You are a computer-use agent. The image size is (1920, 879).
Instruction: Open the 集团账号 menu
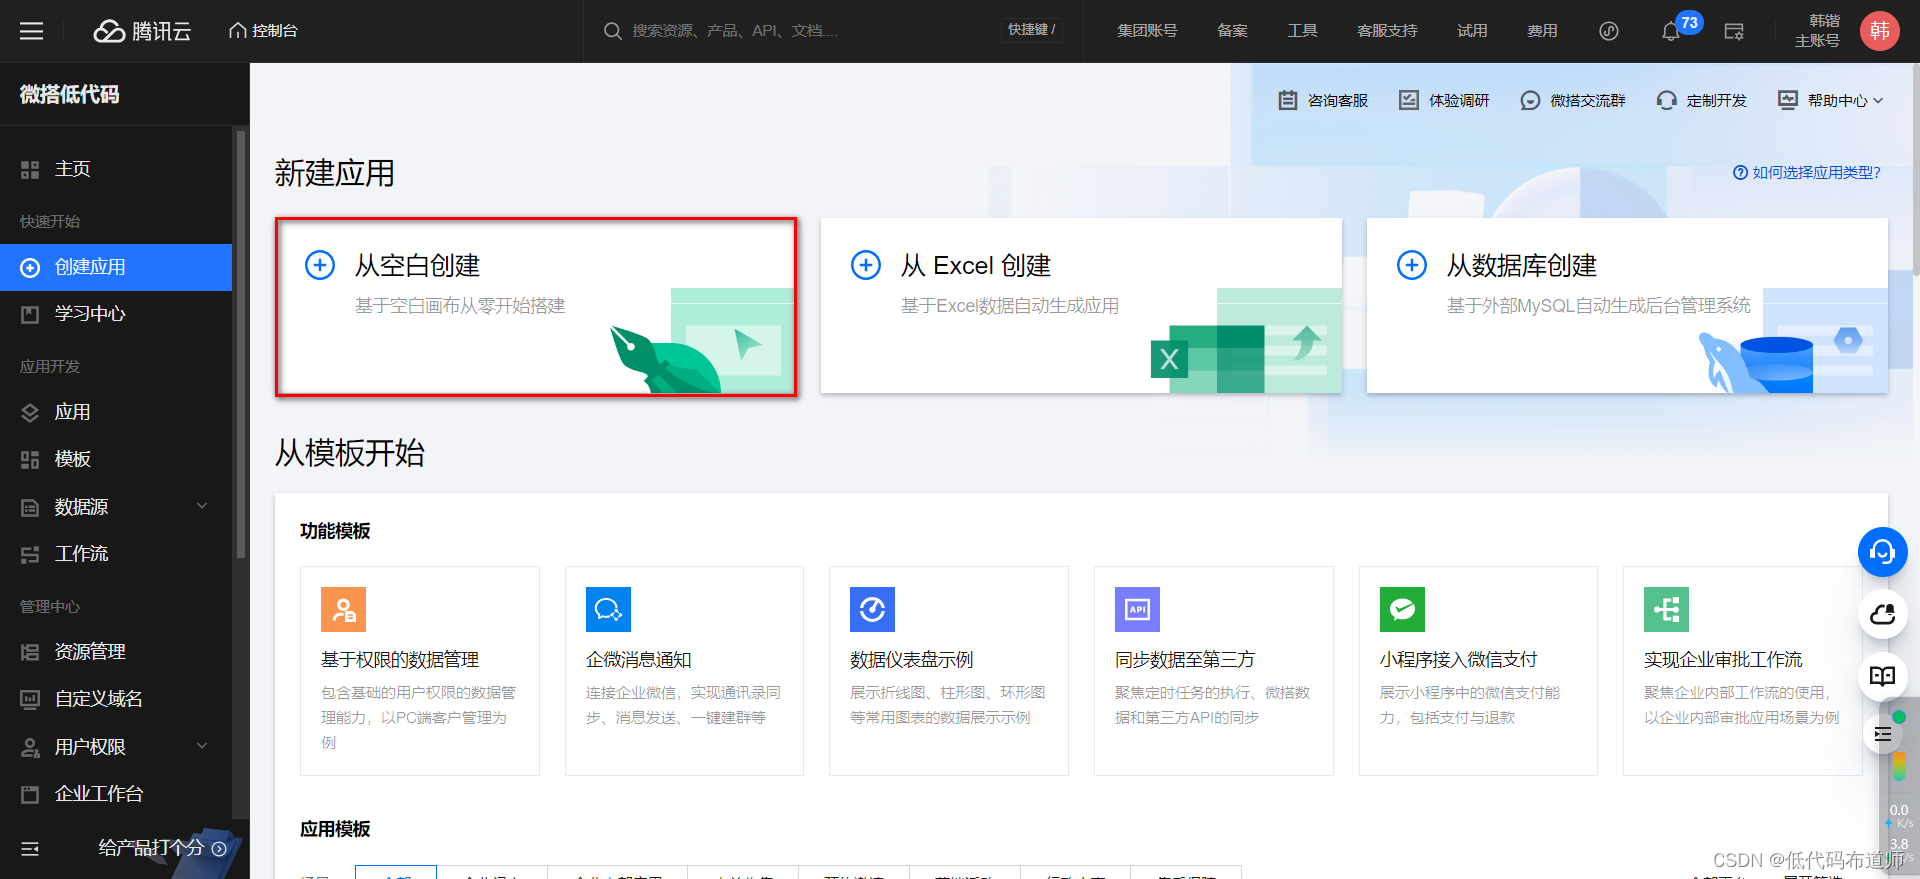1147,31
